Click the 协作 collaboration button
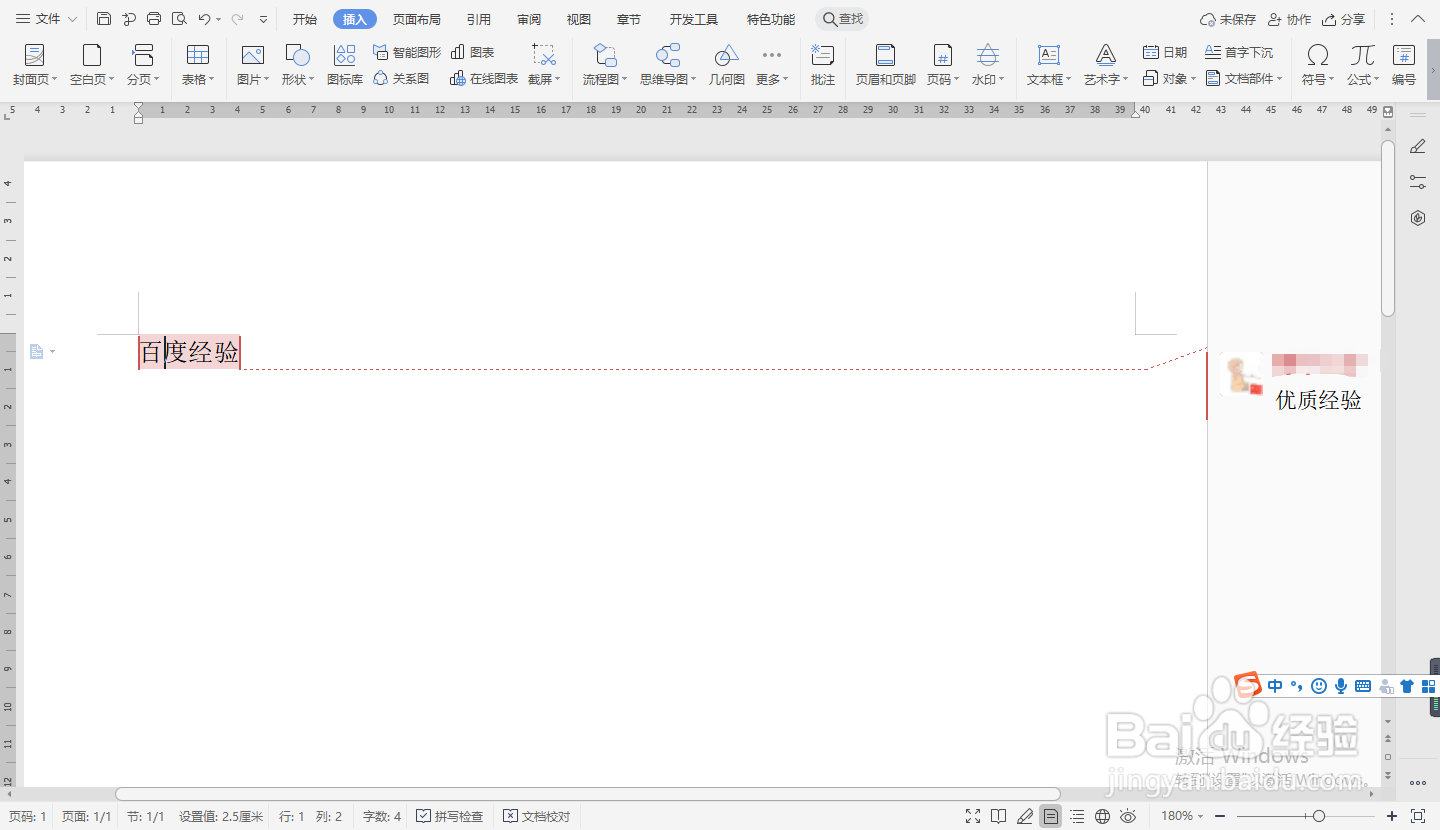1440x830 pixels. (x=1289, y=19)
